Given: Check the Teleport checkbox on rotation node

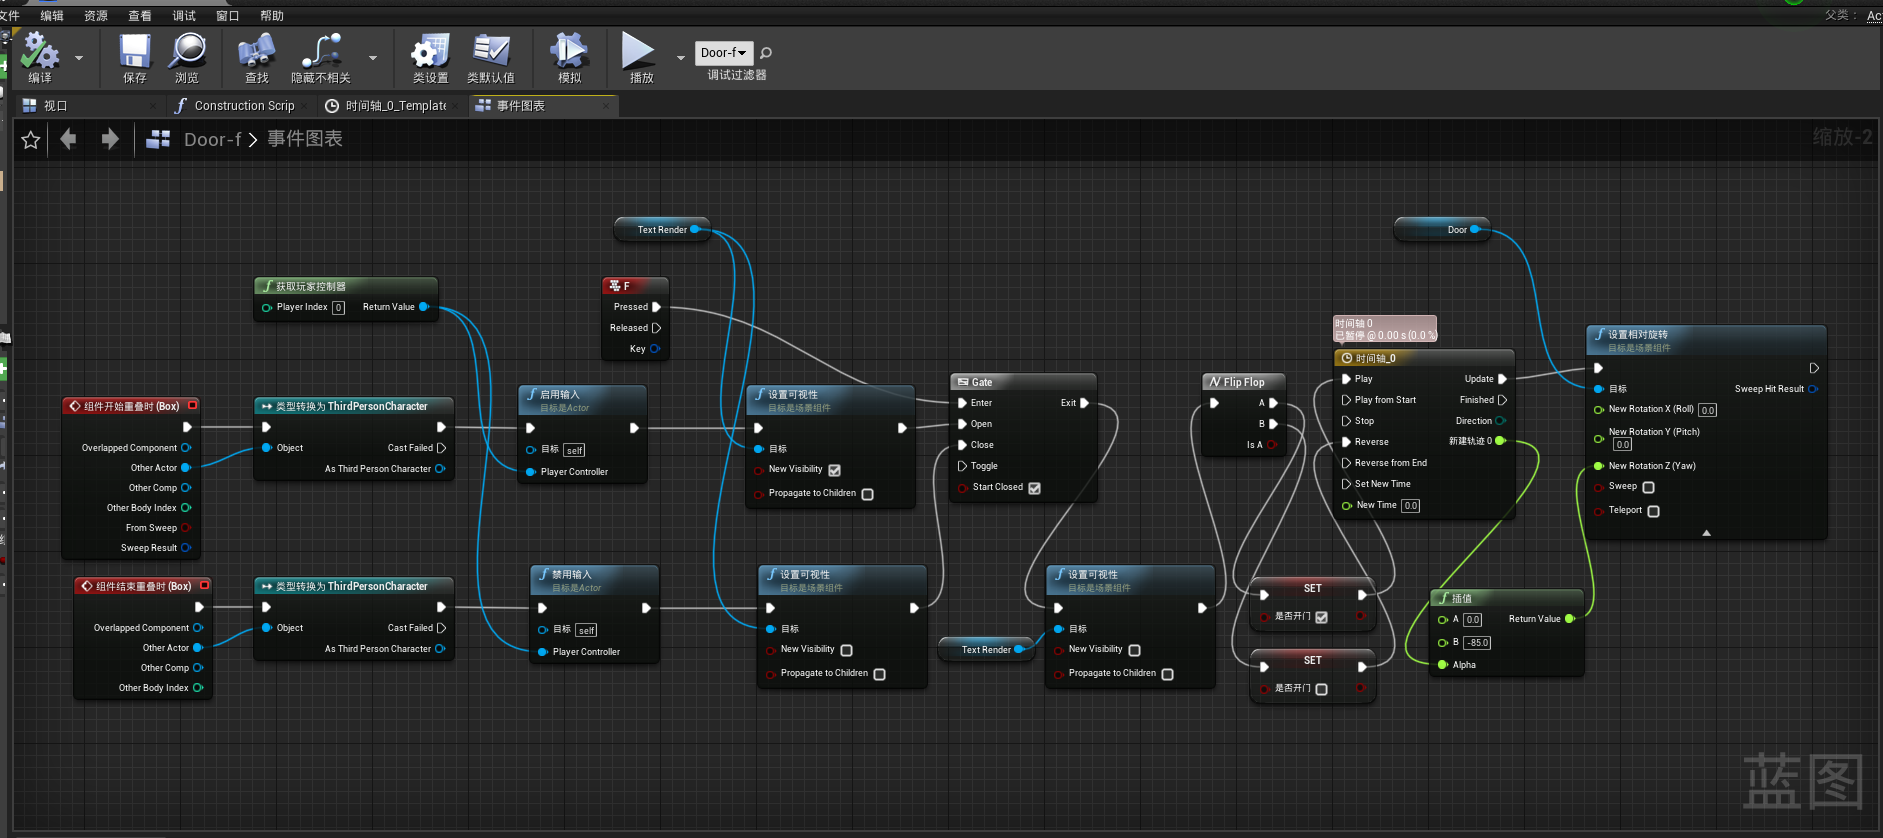Looking at the screenshot, I should click(1653, 511).
